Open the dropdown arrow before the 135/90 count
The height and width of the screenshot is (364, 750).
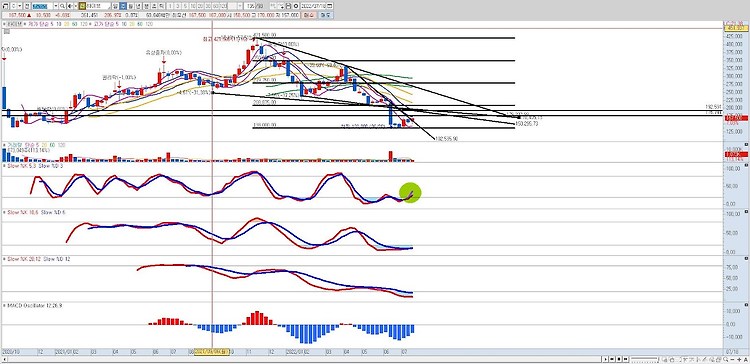pos(240,6)
